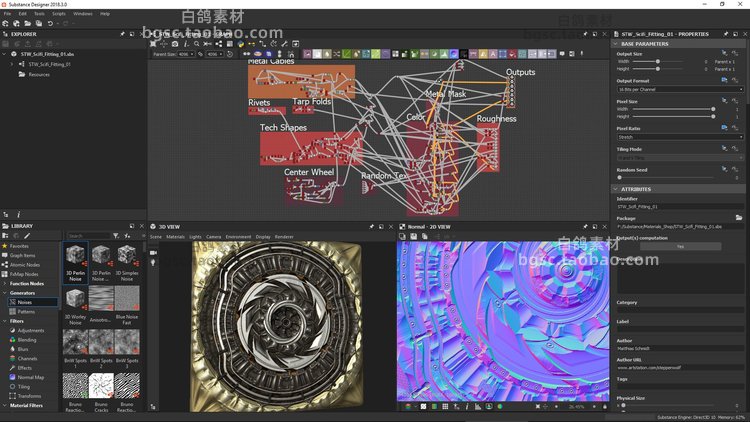750x422 pixels.
Task: Click the new substance icon in main toolbar
Action: 5,23
